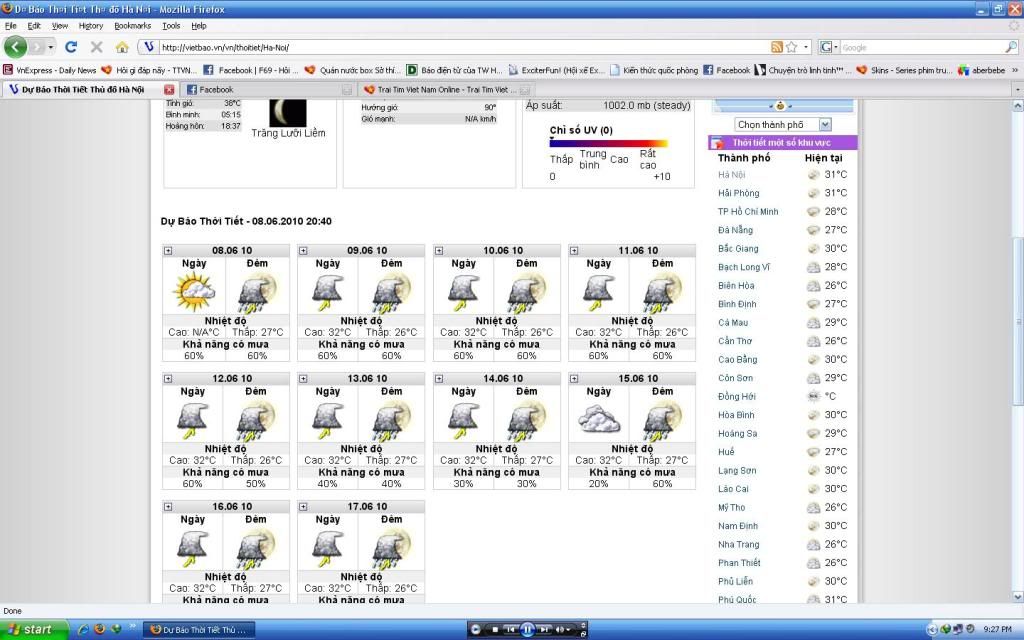
Task: Switch to the Facebook tab
Action: tap(268, 89)
